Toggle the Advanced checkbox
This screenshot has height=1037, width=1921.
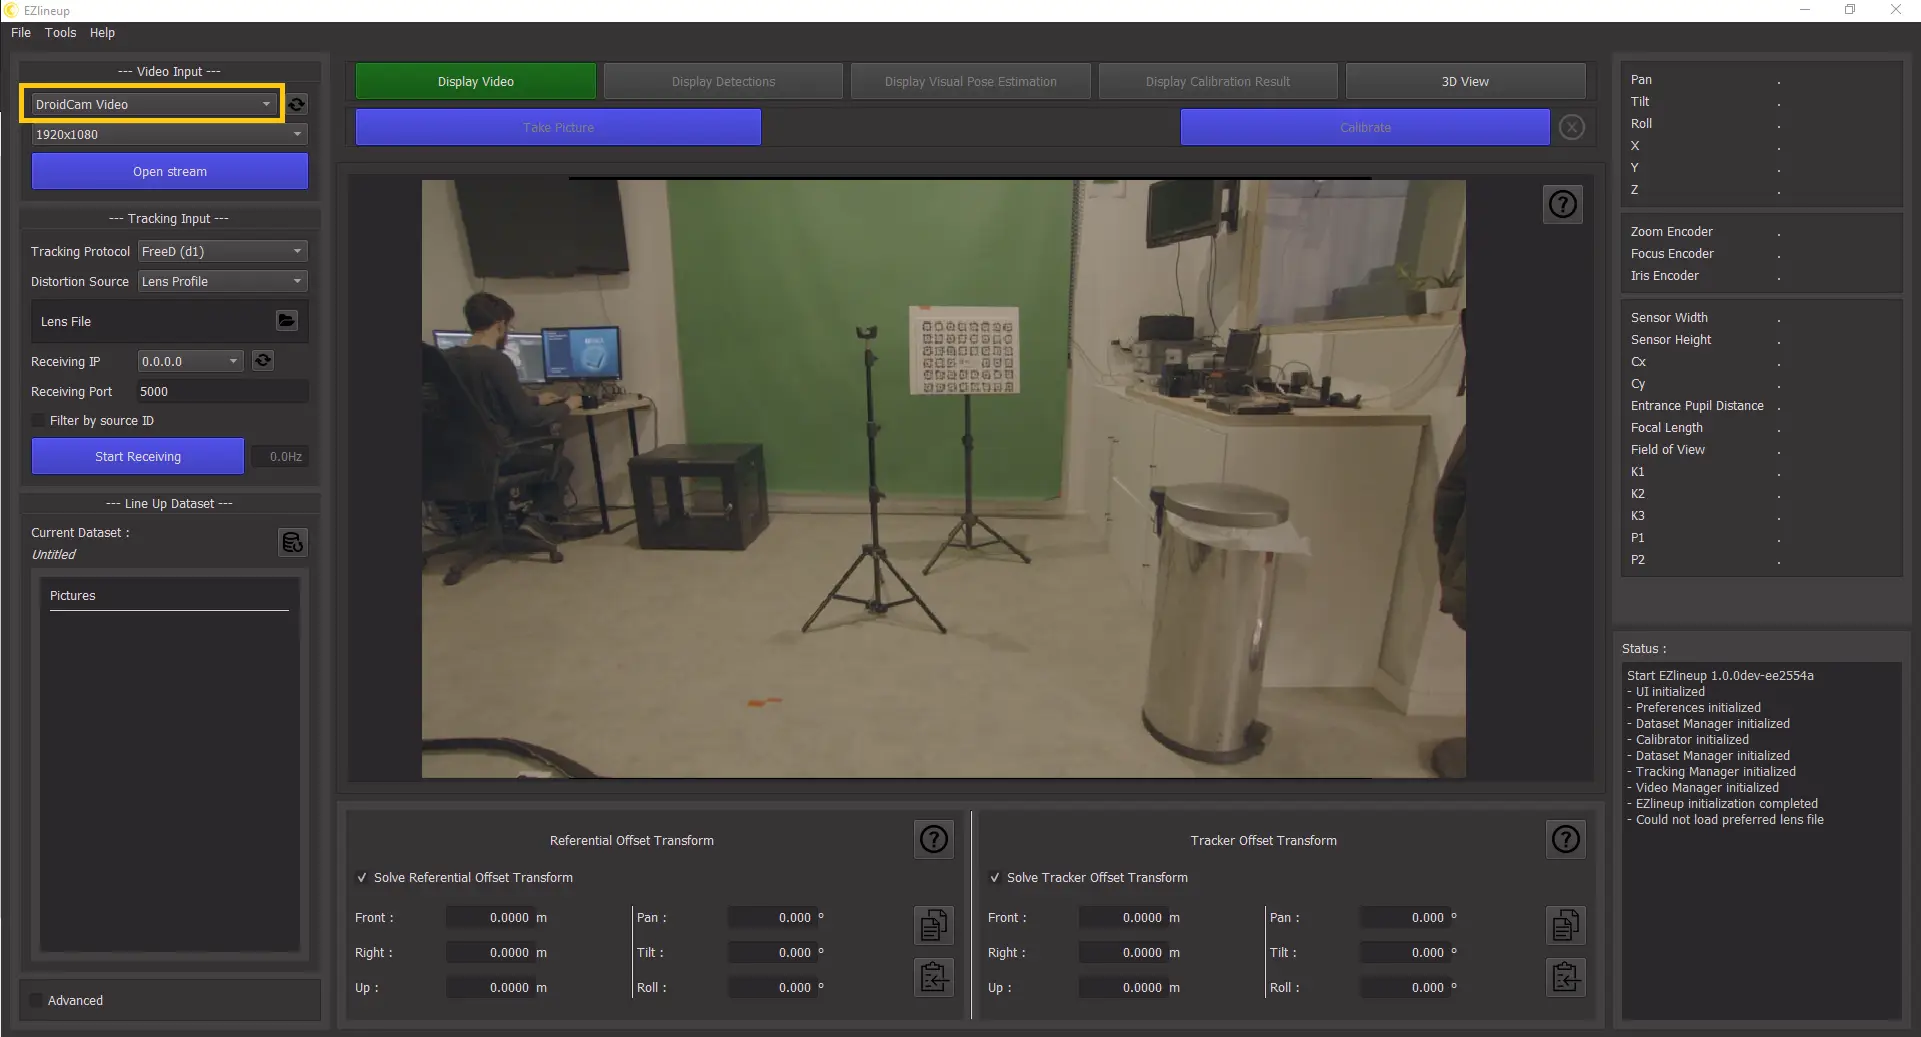point(37,1000)
